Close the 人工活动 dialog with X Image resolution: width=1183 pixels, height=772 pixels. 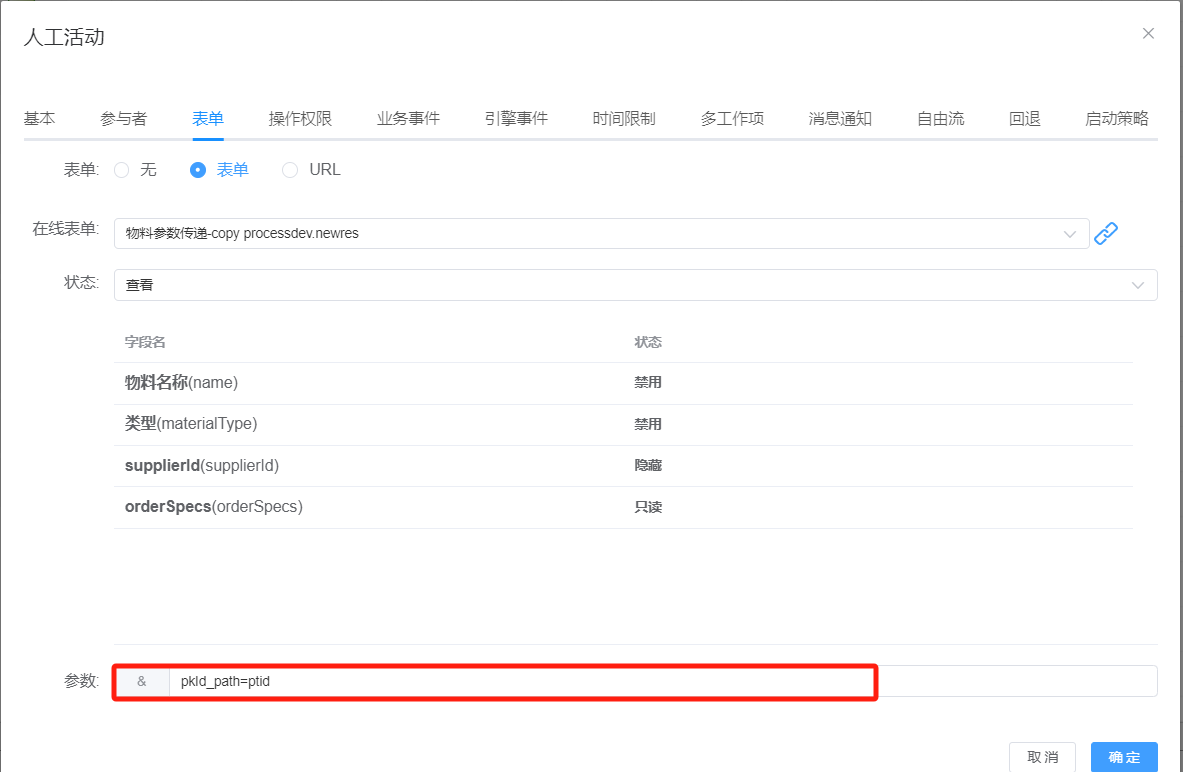pos(1148,34)
